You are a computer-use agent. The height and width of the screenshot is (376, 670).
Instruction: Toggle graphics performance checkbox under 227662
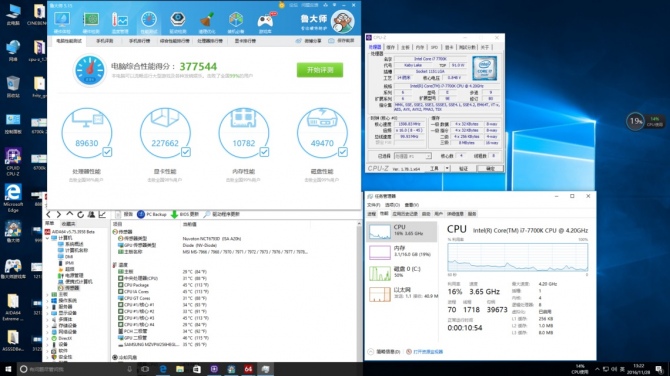tap(186, 152)
